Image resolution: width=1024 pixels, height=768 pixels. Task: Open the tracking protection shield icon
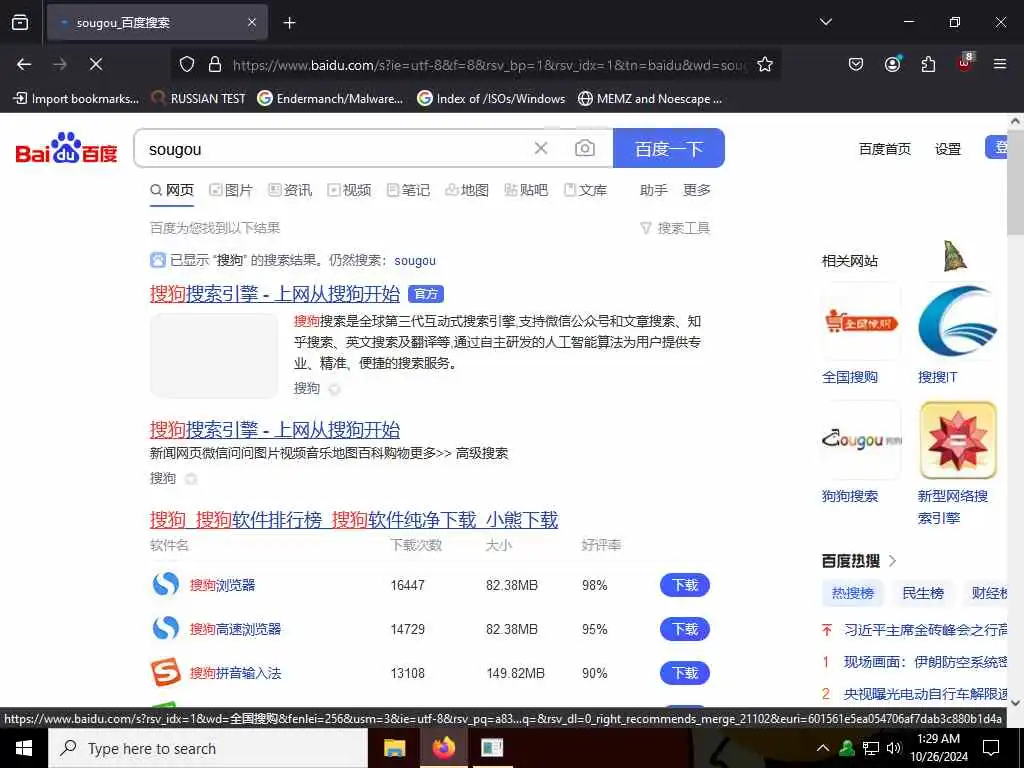point(187,64)
